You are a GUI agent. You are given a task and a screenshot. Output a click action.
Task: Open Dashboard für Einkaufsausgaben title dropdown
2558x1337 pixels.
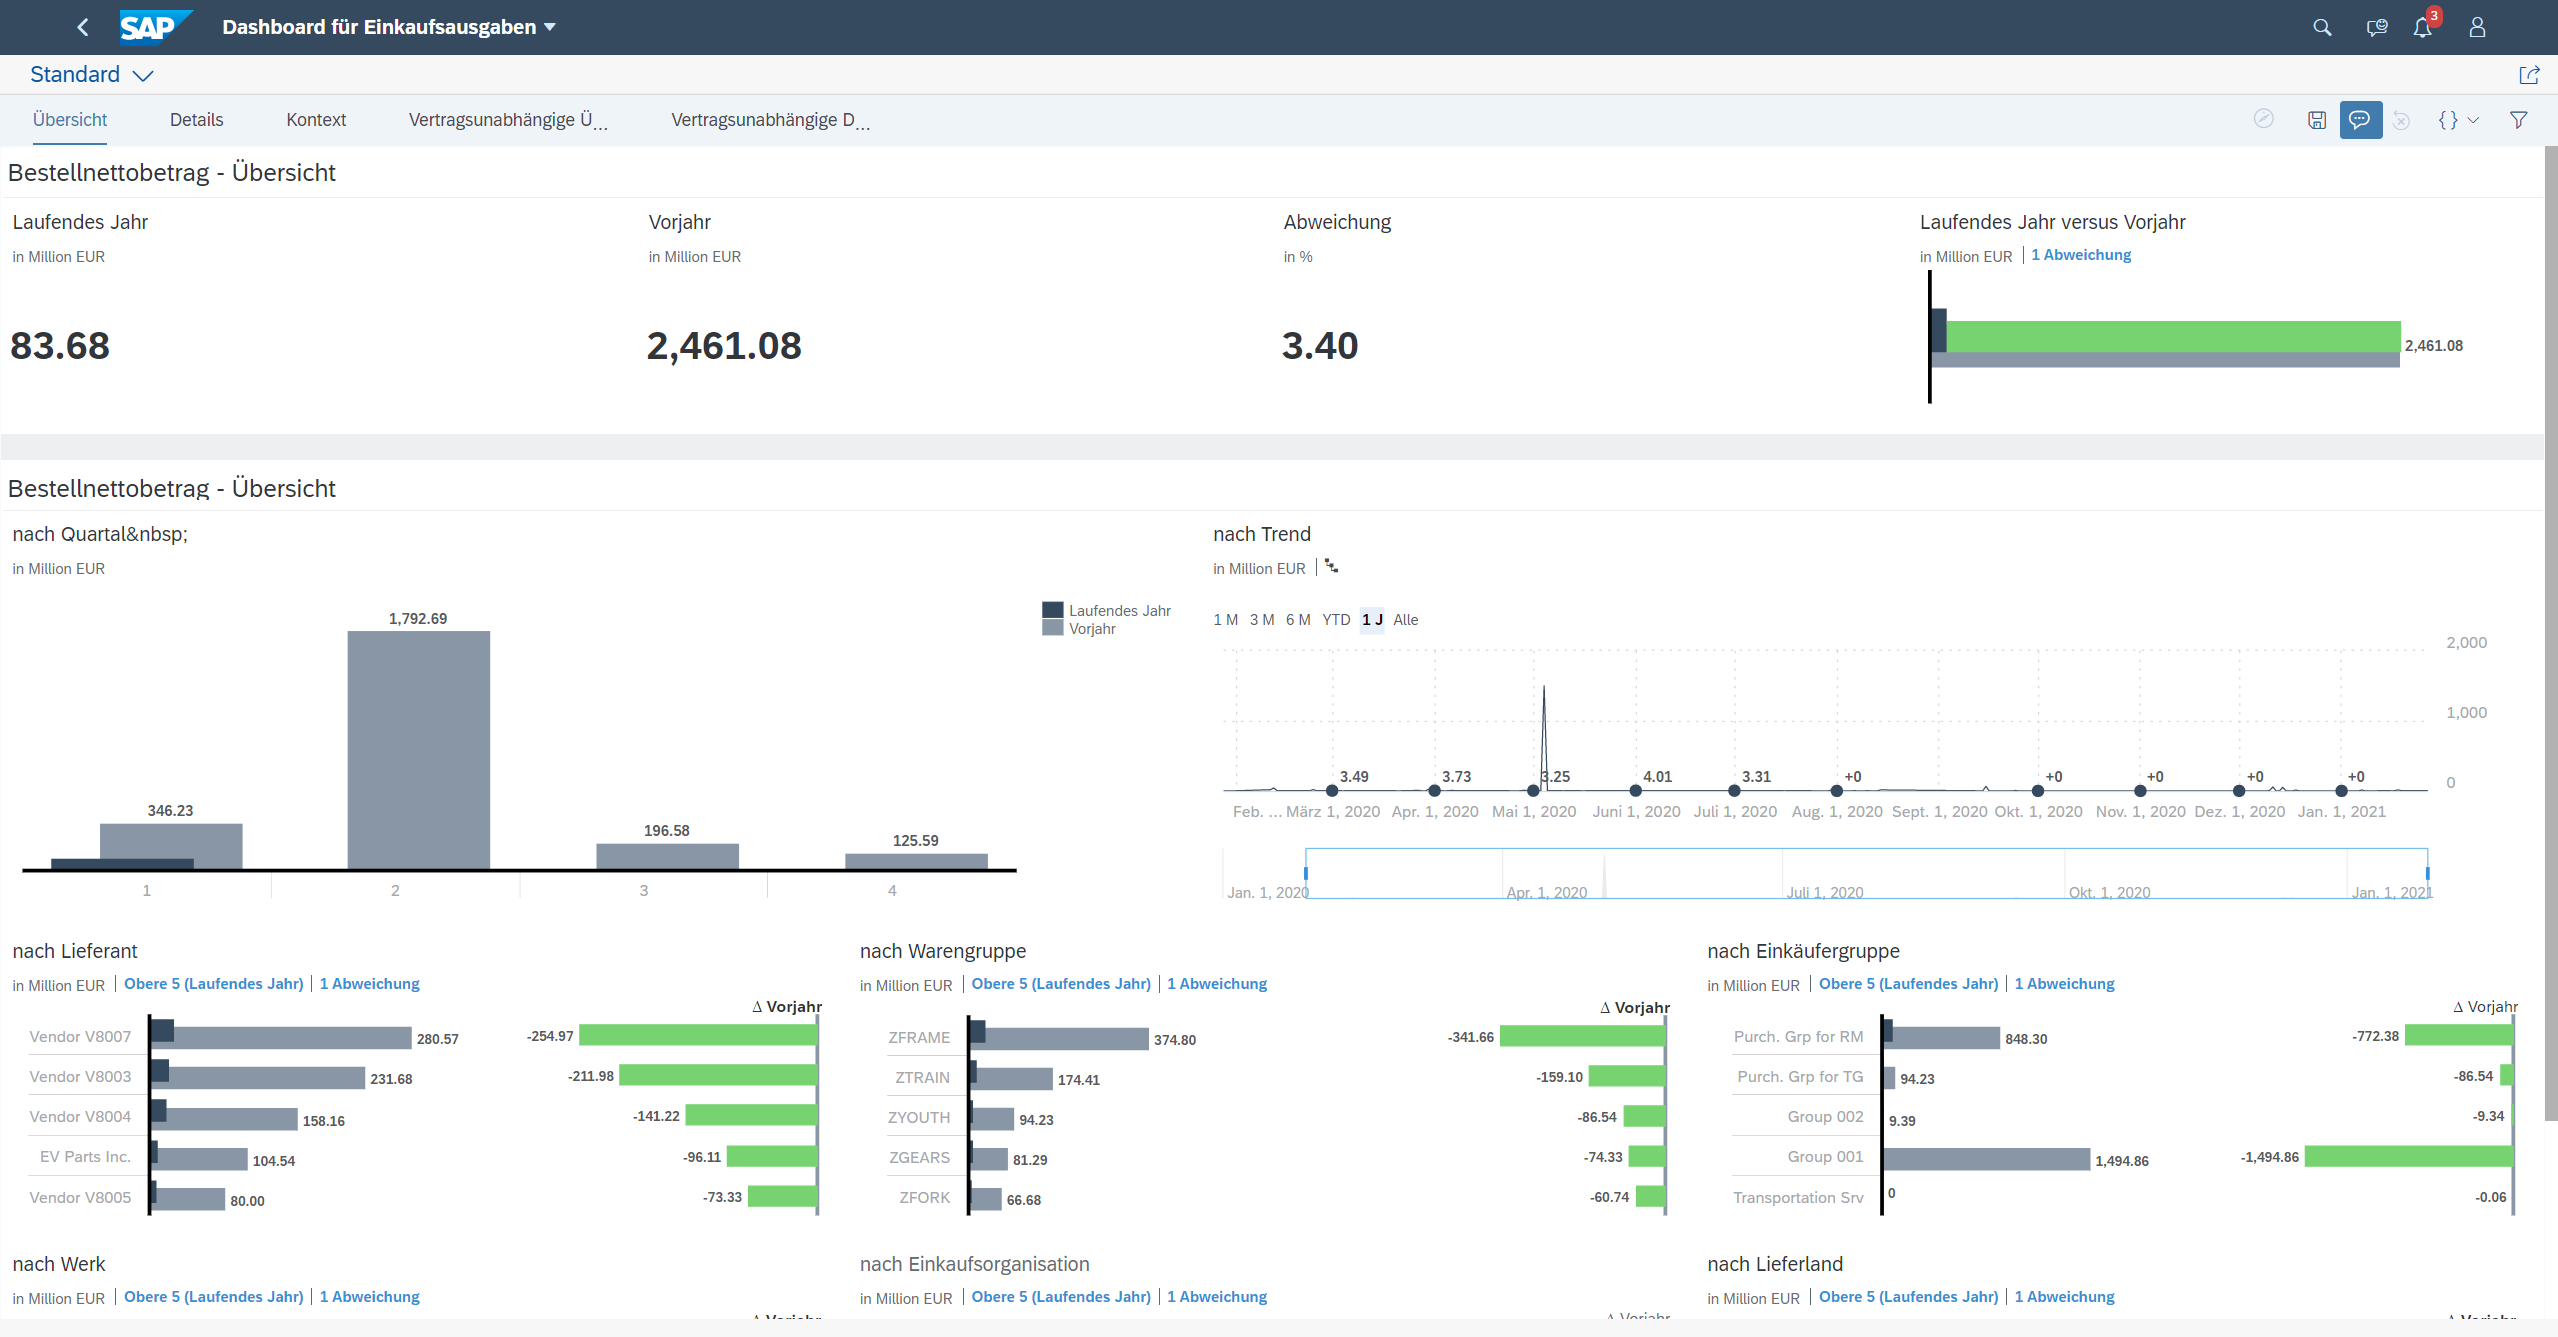(549, 27)
